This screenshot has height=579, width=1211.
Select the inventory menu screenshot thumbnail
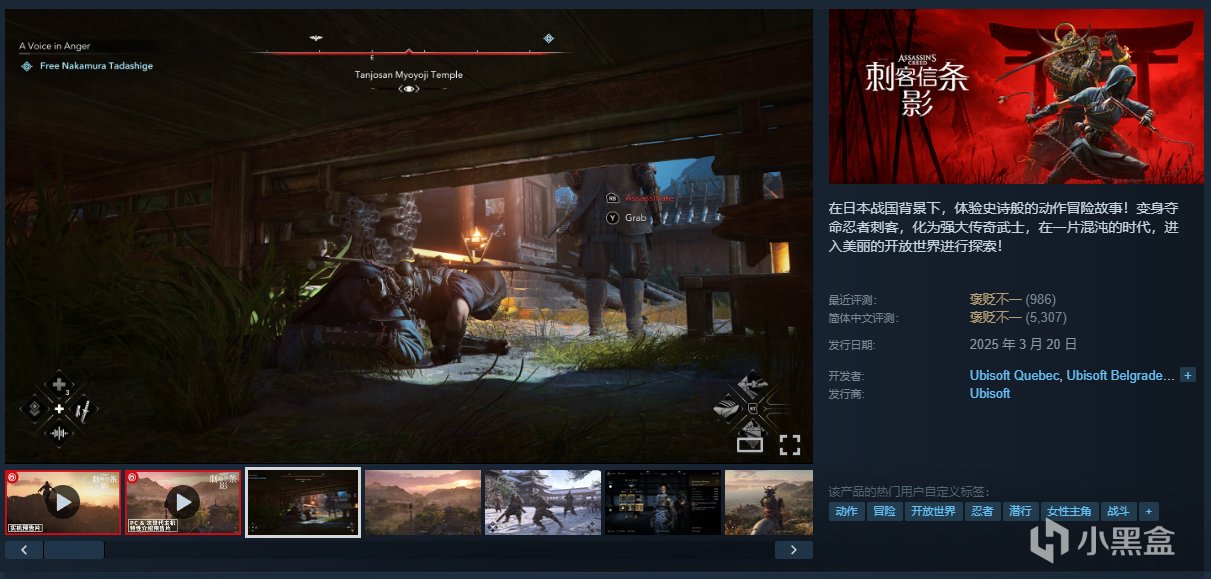[x=663, y=502]
